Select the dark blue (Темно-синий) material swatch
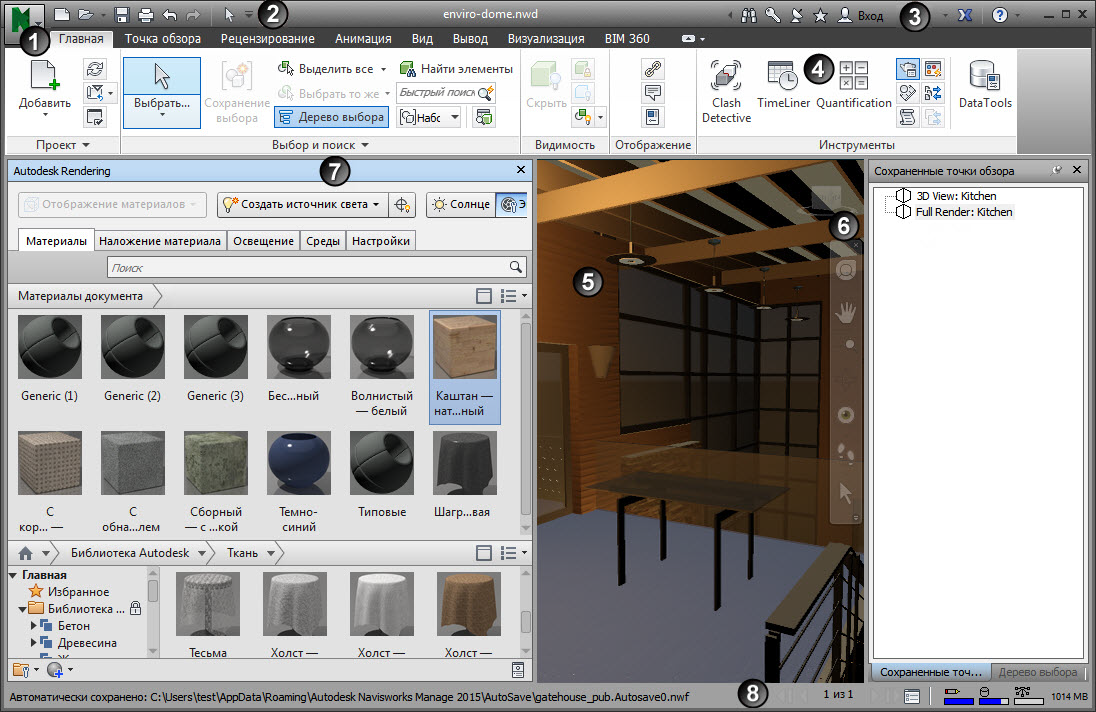1096x712 pixels. [300, 463]
